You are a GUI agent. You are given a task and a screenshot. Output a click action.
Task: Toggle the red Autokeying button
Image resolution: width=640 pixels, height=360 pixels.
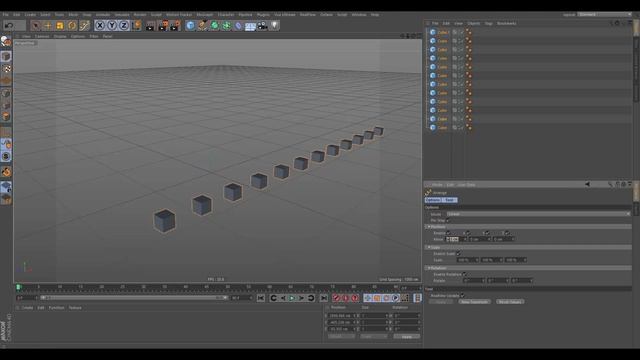pos(346,298)
